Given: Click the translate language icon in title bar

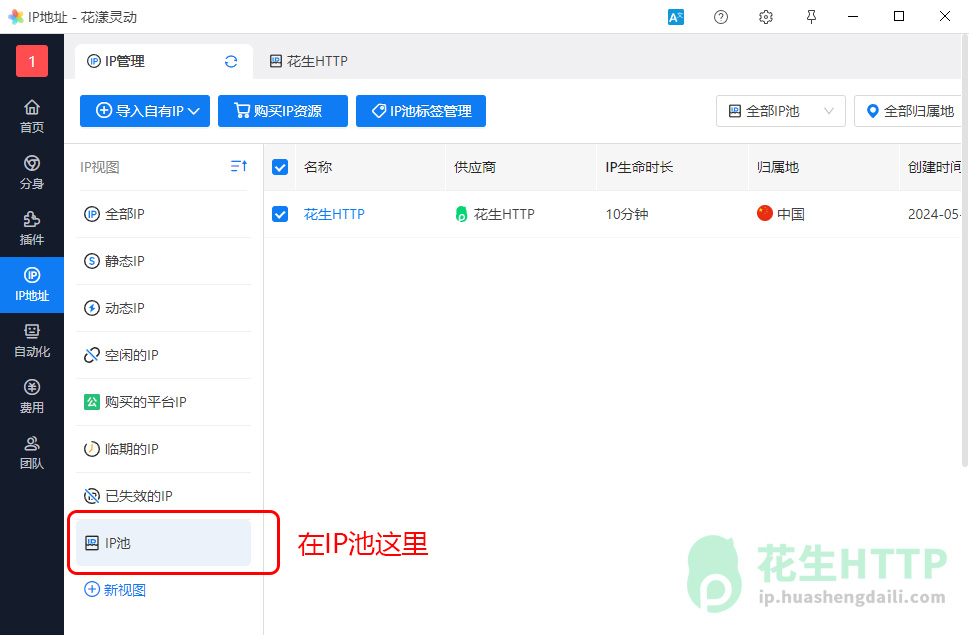Looking at the screenshot, I should pyautogui.click(x=675, y=17).
